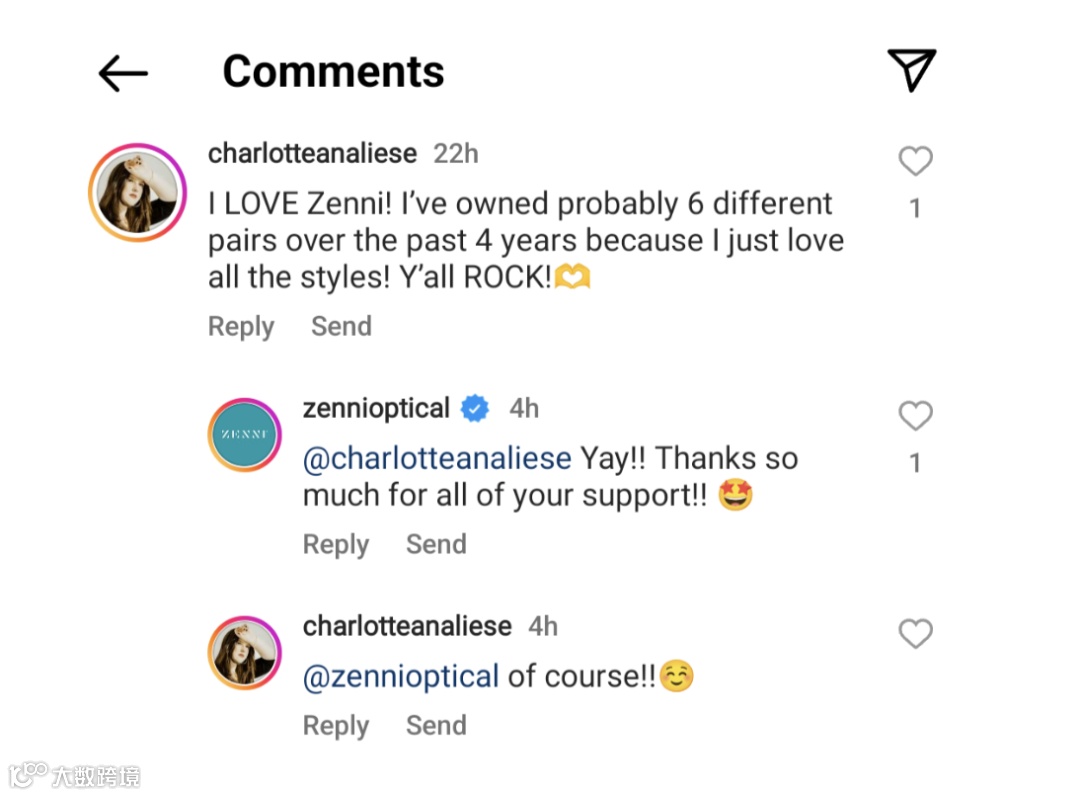1080x796 pixels.
Task: Open charlotteanaliese username on top comment
Action: coord(312,154)
